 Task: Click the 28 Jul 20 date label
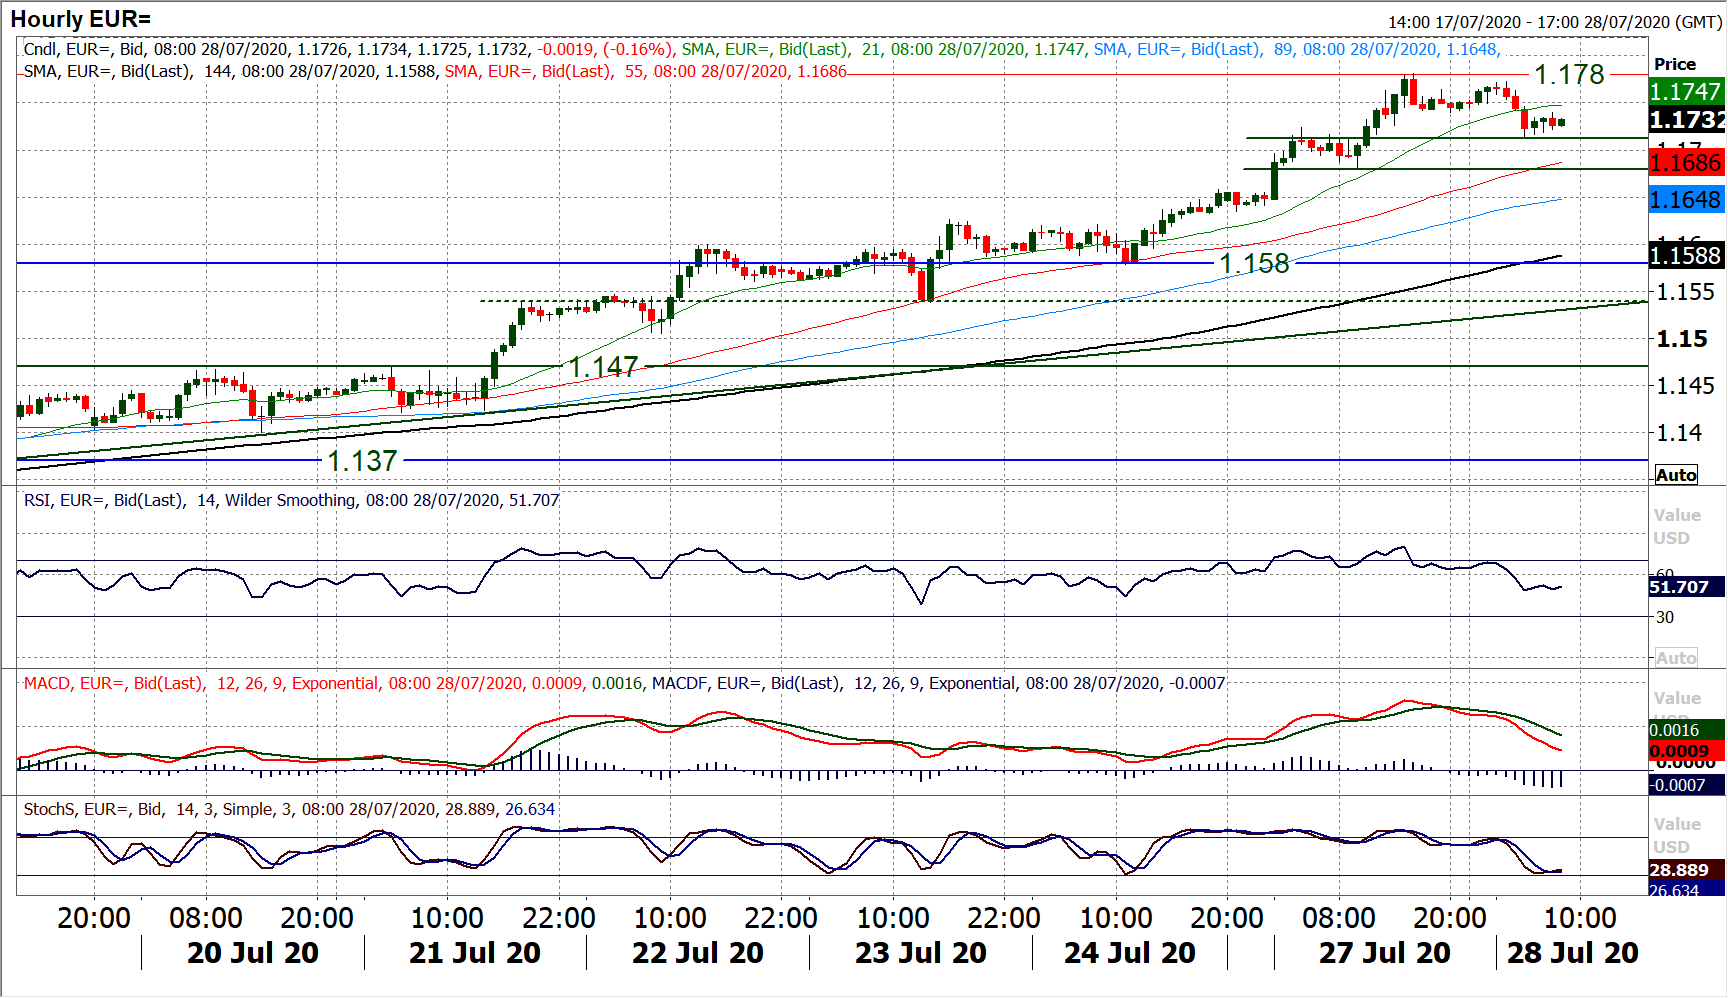[1572, 953]
